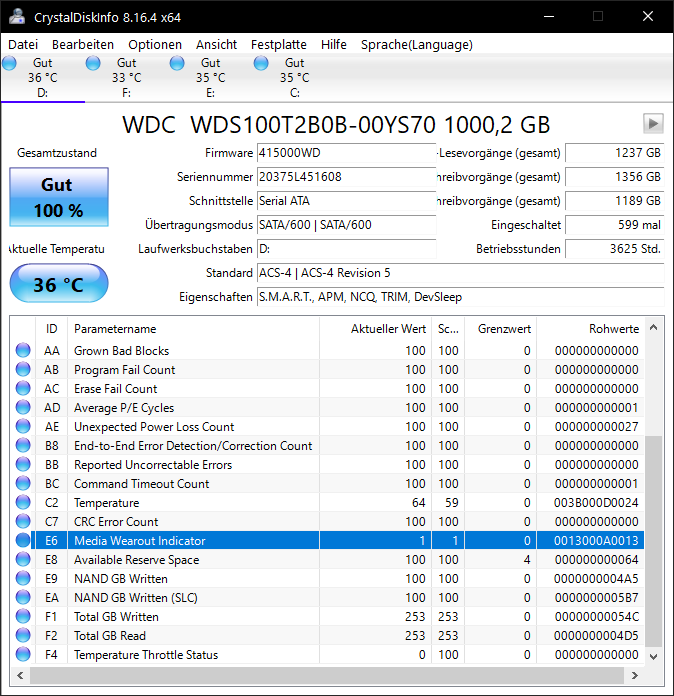Click the vertical scrollbar thumb in the SMART table
Image resolution: width=674 pixels, height=696 pixels.
pos(654,541)
